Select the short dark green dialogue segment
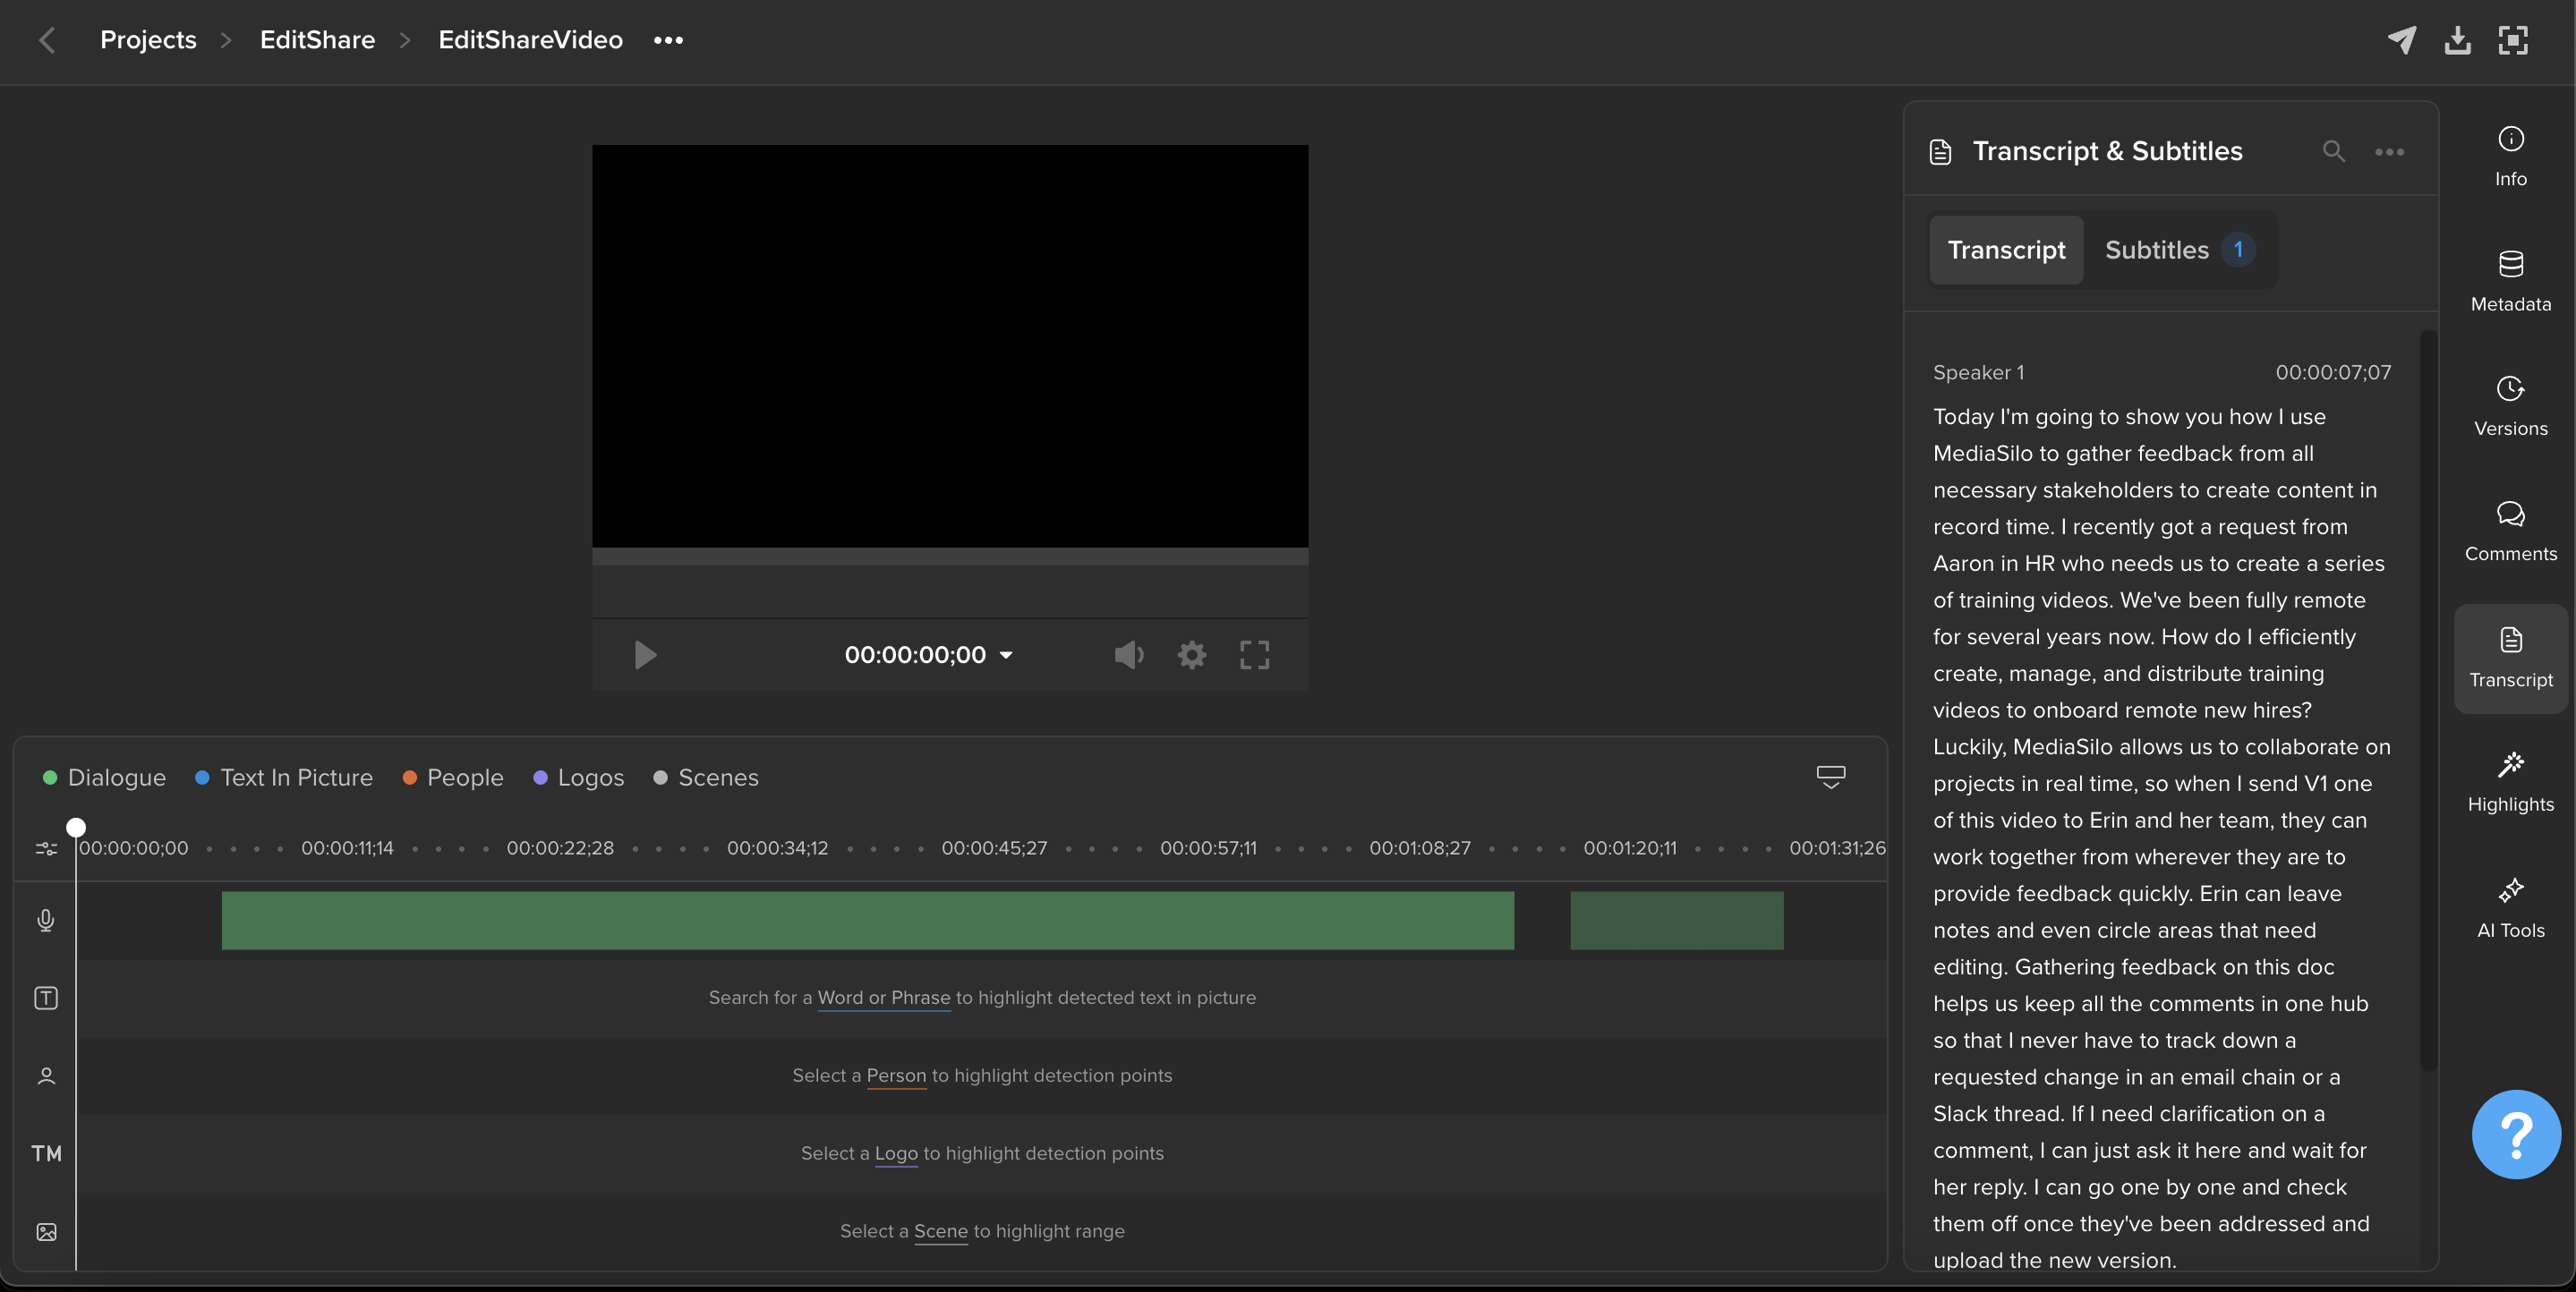Viewport: 2576px width, 1292px height. click(1676, 920)
